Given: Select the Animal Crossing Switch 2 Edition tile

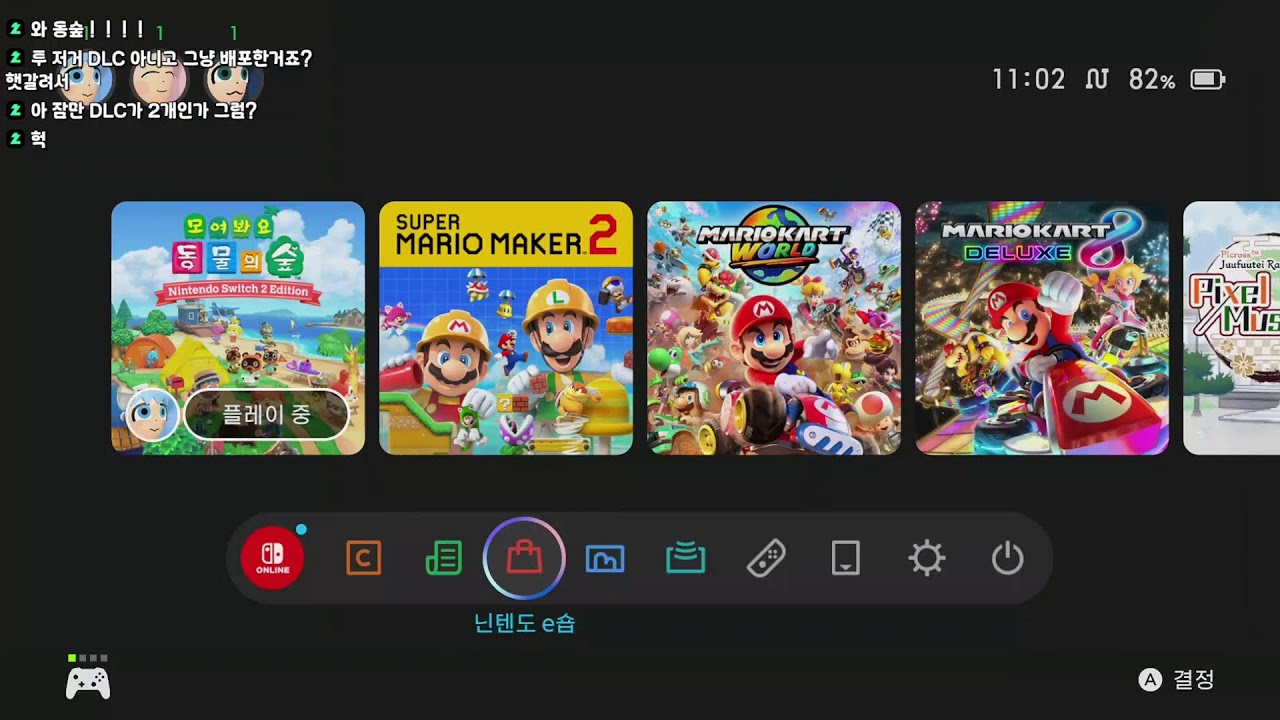Looking at the screenshot, I should coord(238,328).
